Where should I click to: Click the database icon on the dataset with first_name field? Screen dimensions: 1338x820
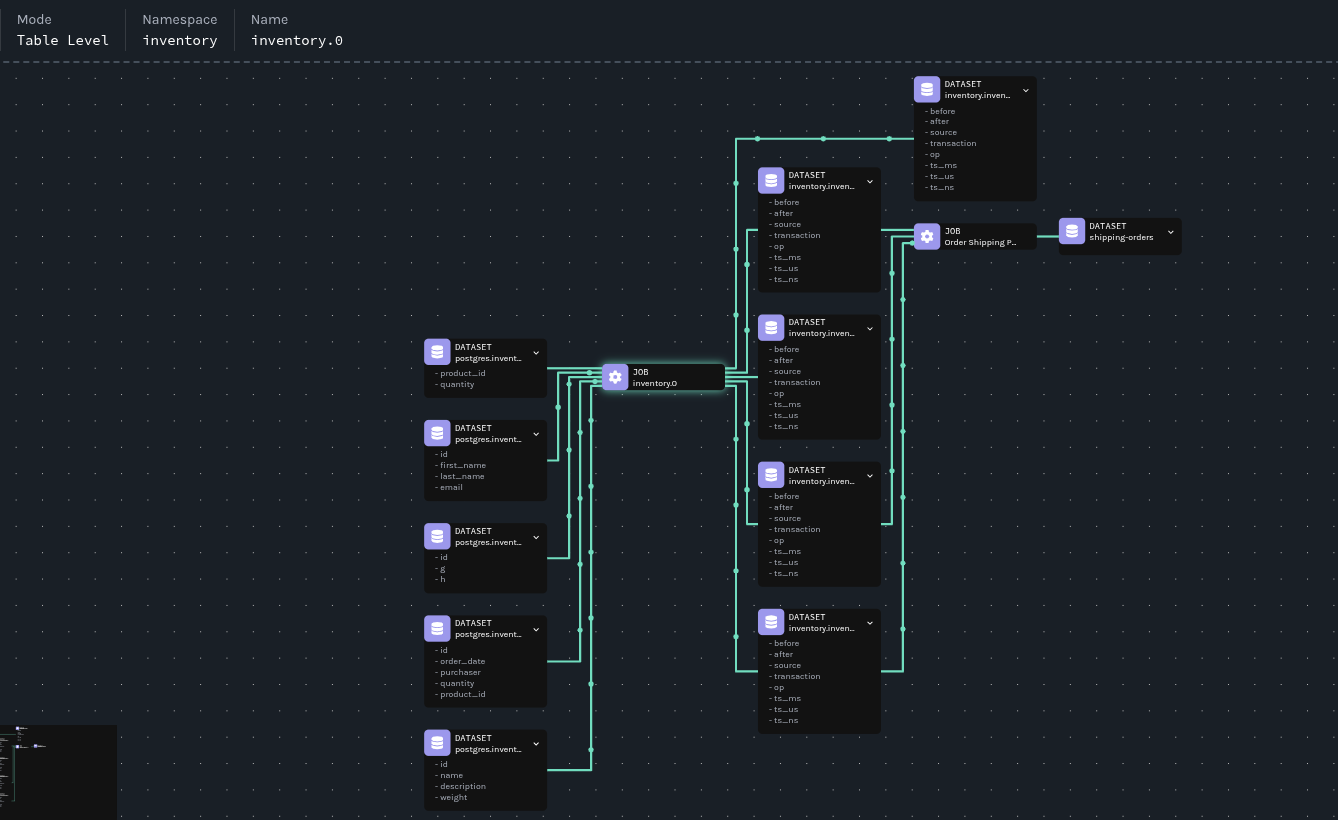click(x=438, y=432)
